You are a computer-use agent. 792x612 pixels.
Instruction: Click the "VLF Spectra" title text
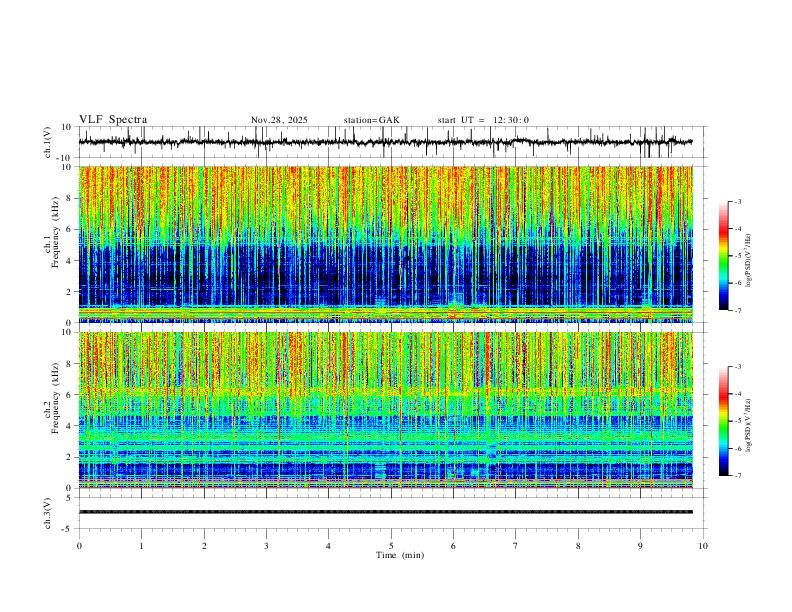point(113,120)
